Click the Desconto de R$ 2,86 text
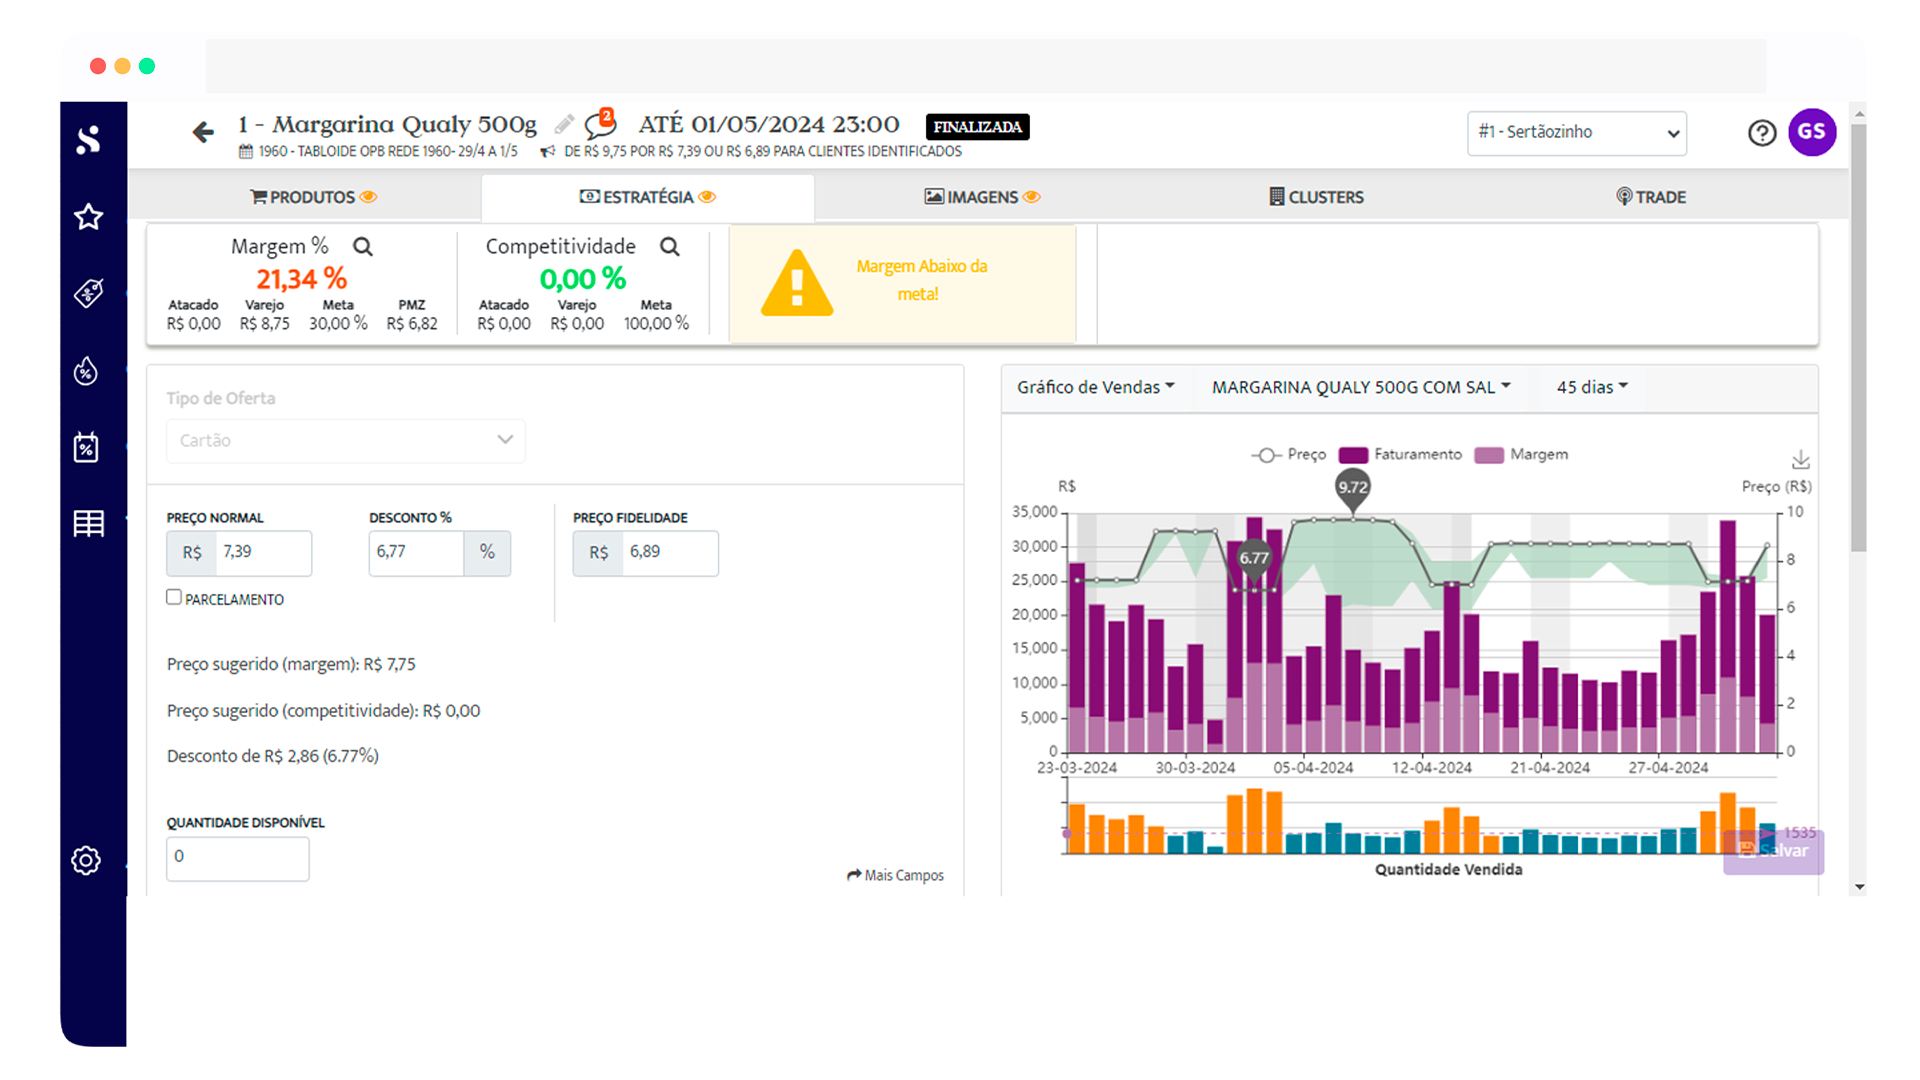1920x1080 pixels. coord(273,756)
